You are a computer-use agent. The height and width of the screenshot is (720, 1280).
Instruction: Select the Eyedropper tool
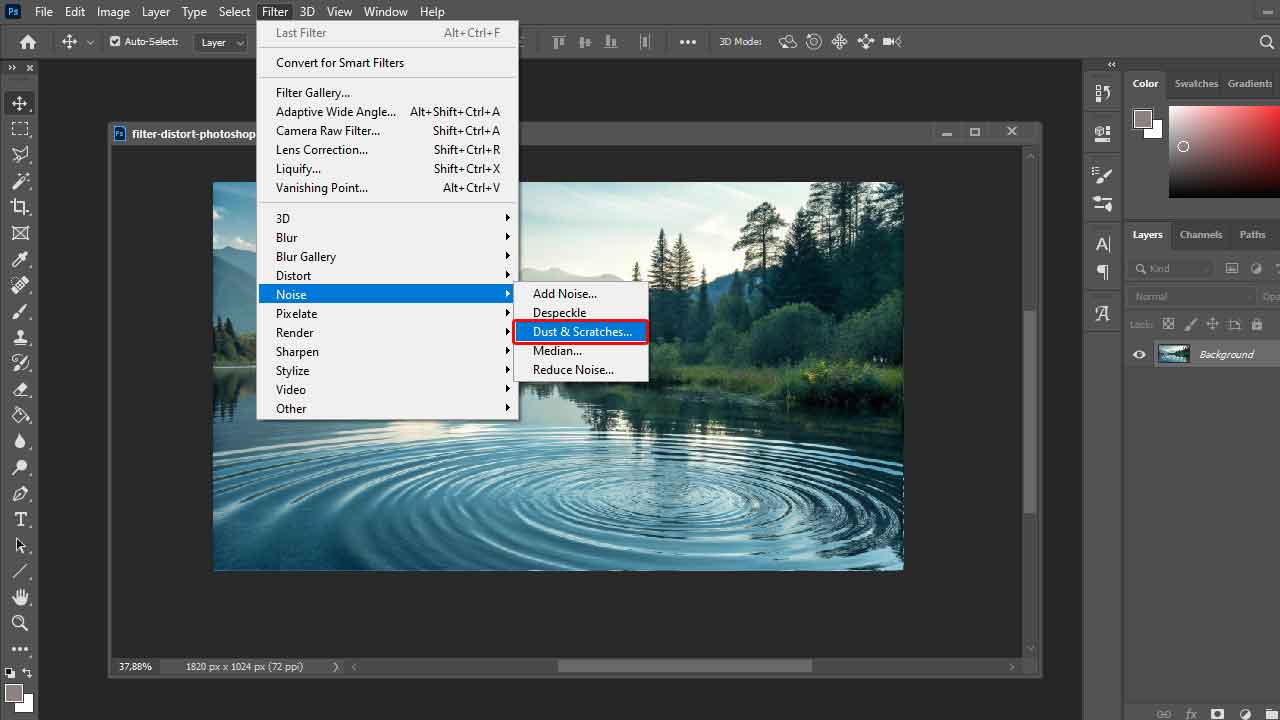pyautogui.click(x=19, y=259)
